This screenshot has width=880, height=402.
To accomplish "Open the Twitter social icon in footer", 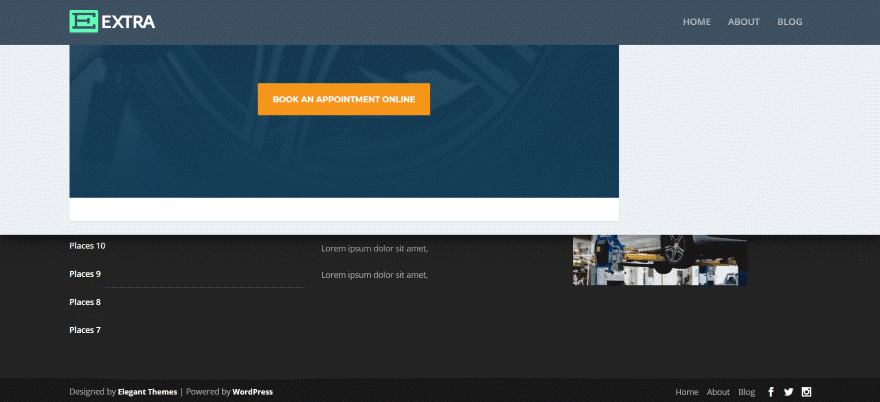I will (x=788, y=392).
